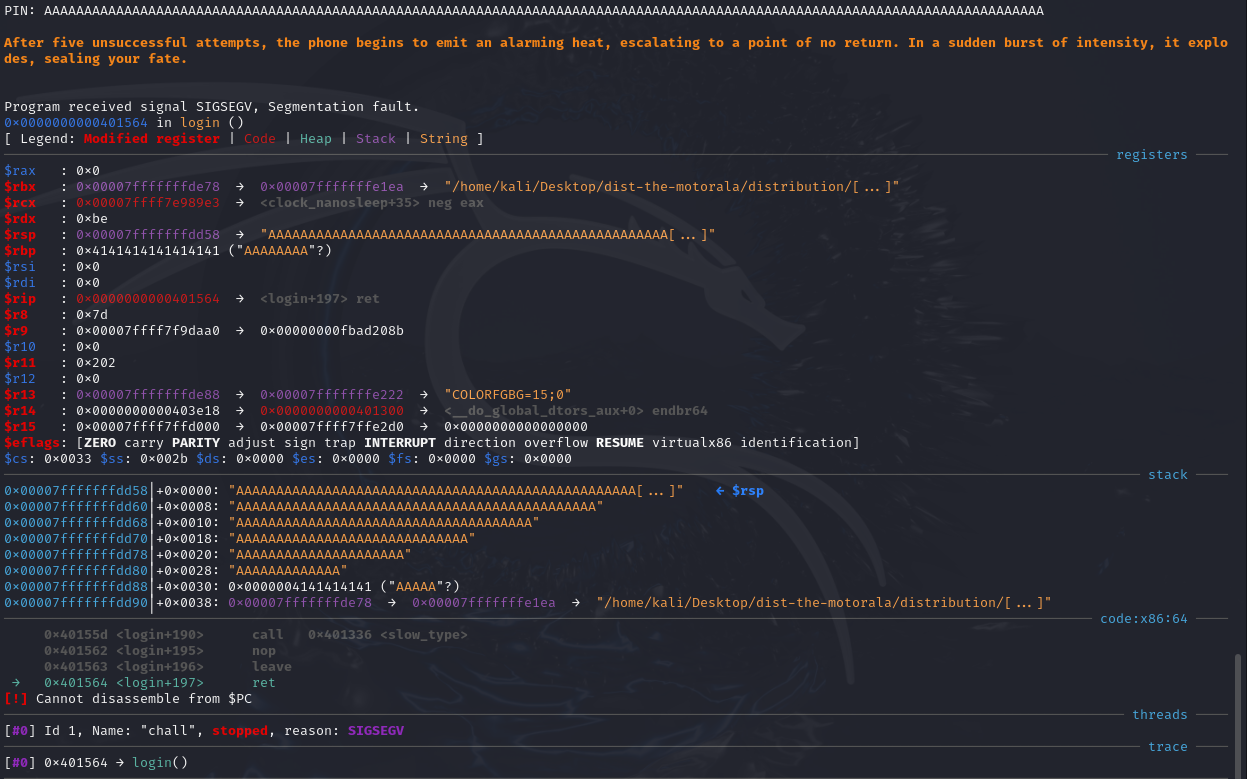Click red "stopped" in the thread line
This screenshot has width=1247, height=779.
pos(240,731)
